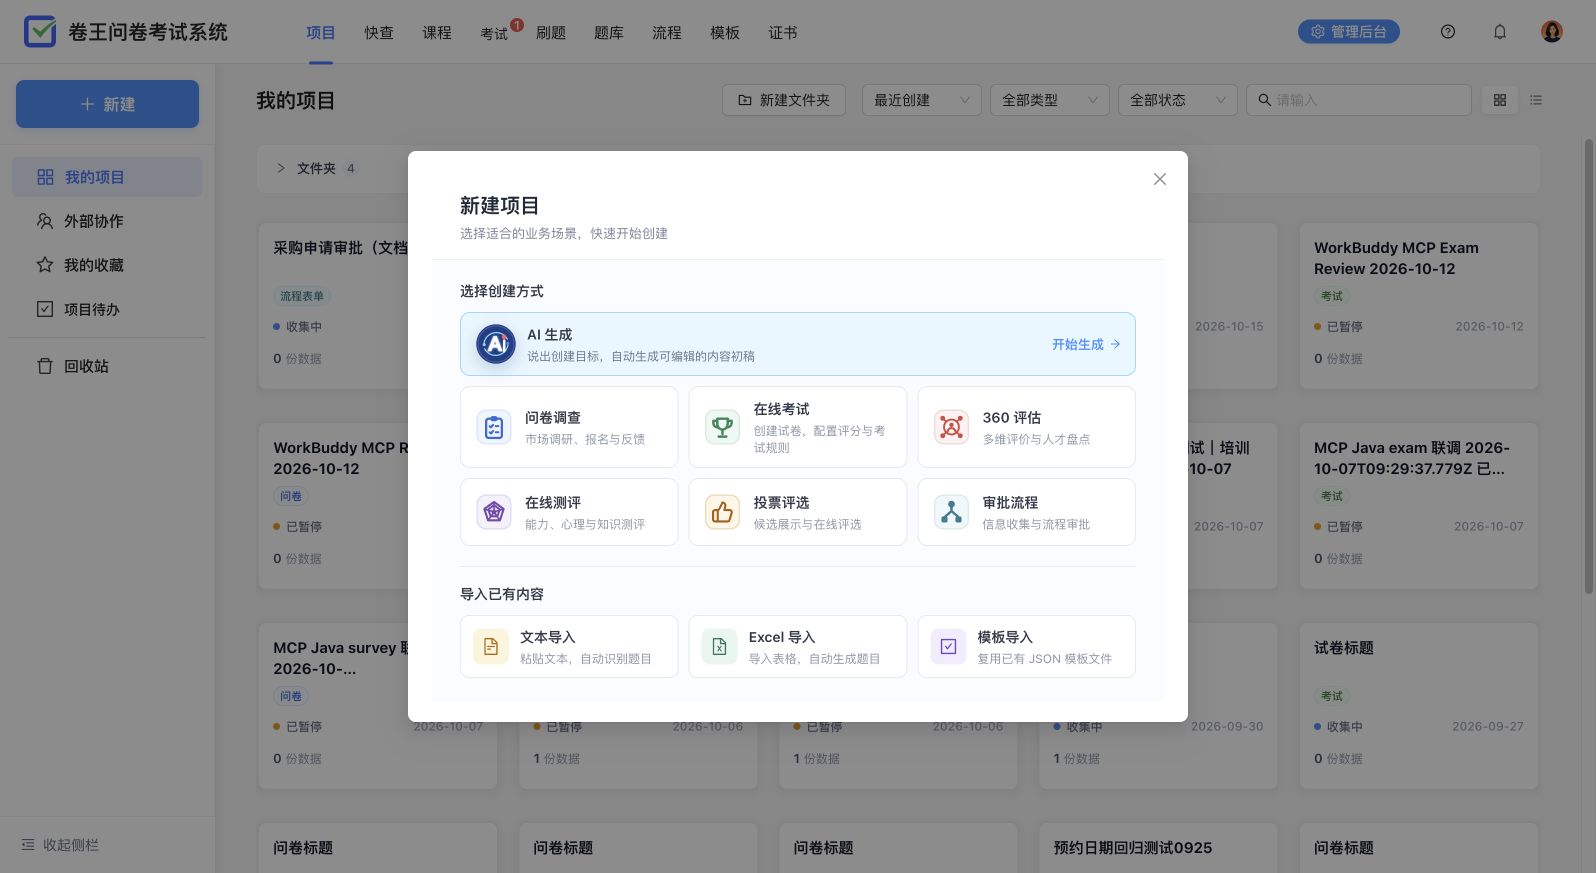Viewport: 1596px width, 873px height.
Task: Open the 全部状态 filter dropdown
Action: pos(1177,100)
